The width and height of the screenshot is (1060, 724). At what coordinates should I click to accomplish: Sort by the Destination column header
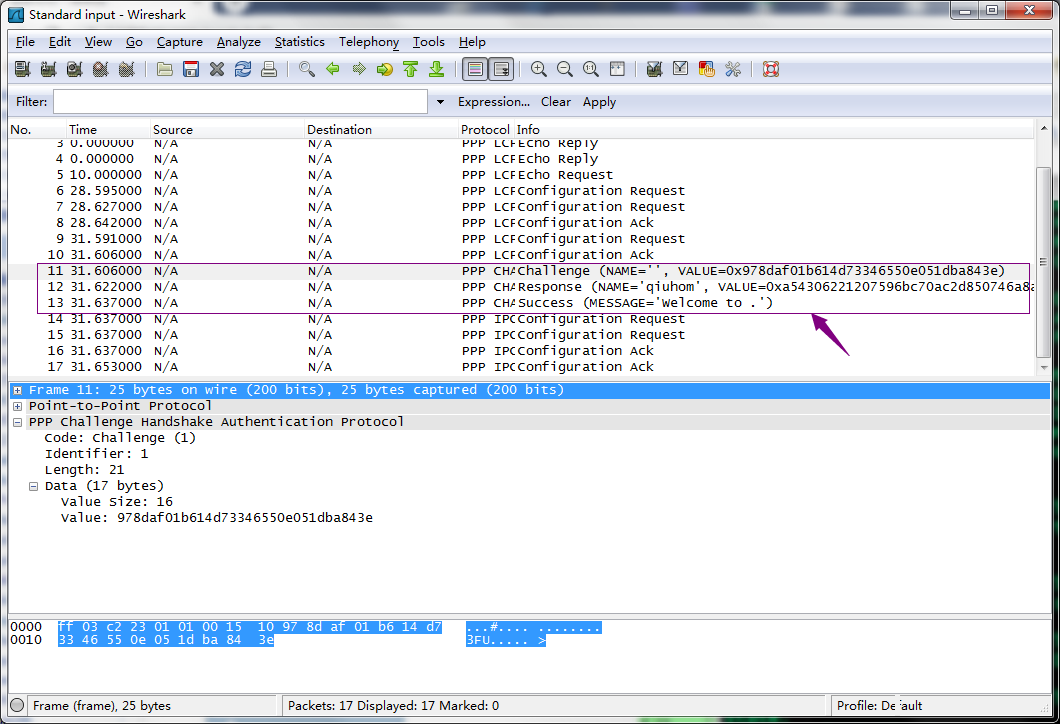pos(381,130)
